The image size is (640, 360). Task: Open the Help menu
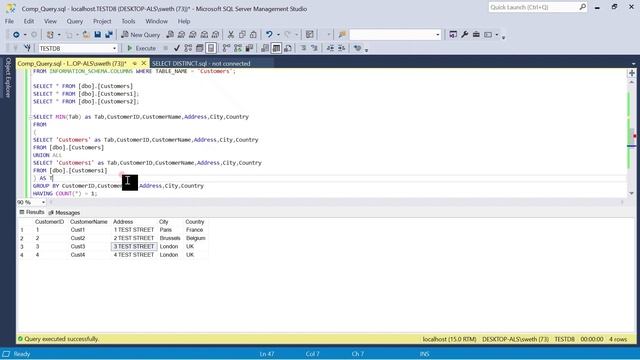[184, 21]
